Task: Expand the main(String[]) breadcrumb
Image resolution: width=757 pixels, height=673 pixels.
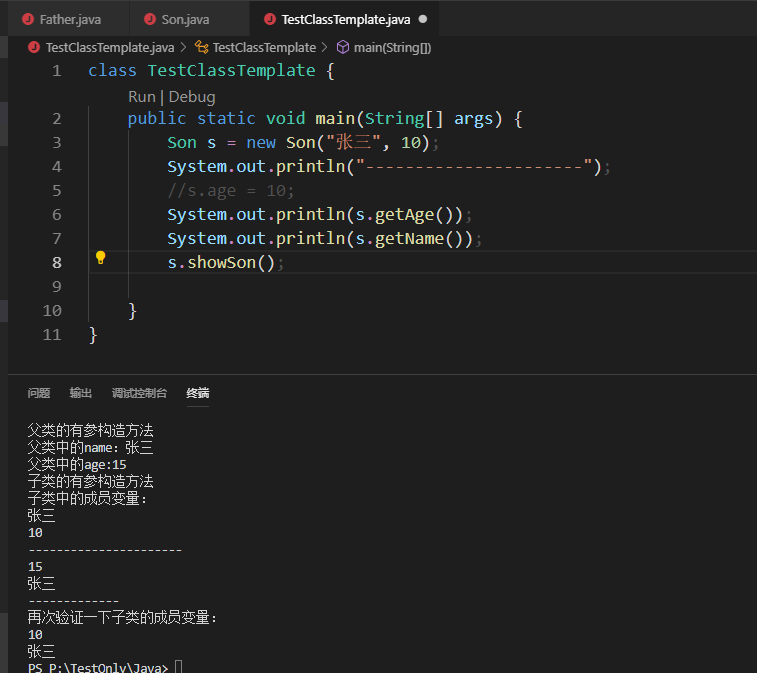Action: tap(392, 47)
